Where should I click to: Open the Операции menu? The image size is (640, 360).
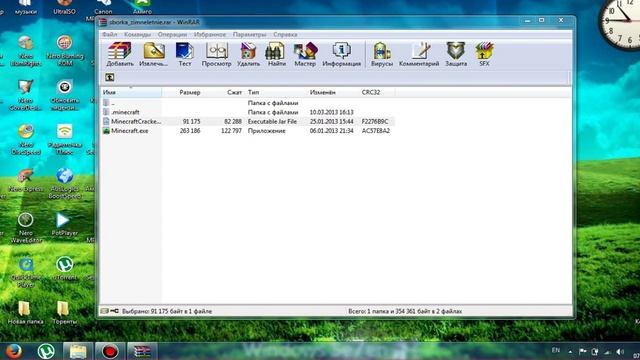(x=172, y=34)
